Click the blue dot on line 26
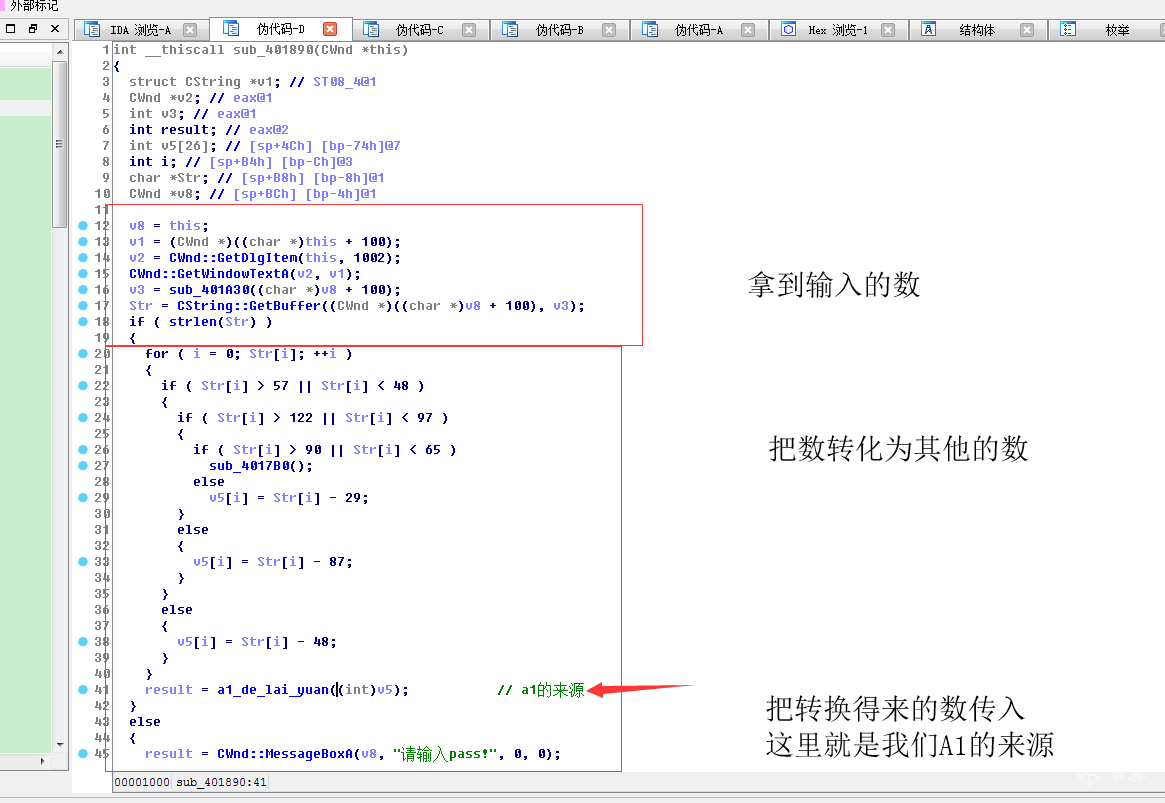 tap(83, 449)
